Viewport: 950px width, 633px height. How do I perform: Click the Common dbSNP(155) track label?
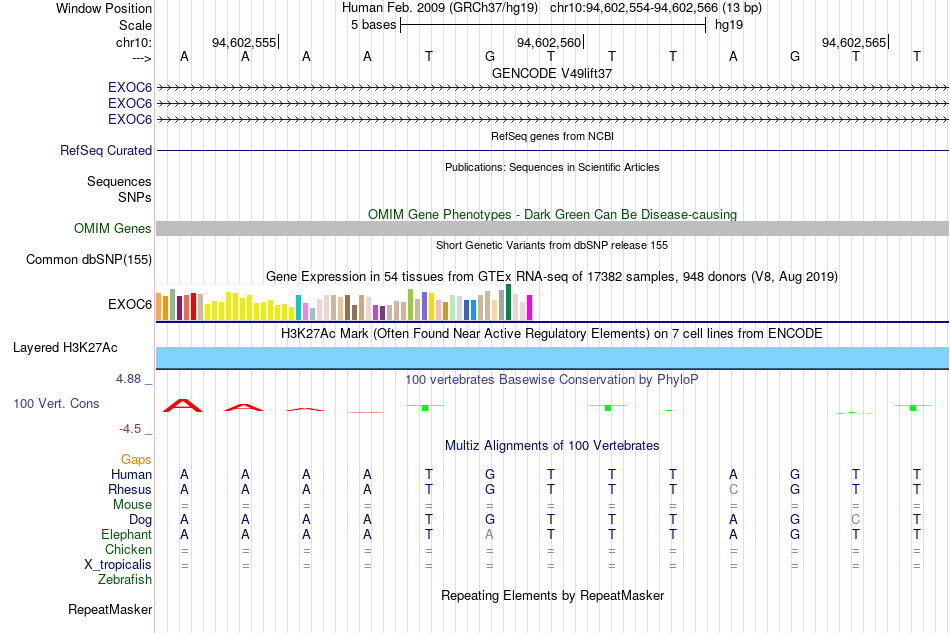click(89, 259)
